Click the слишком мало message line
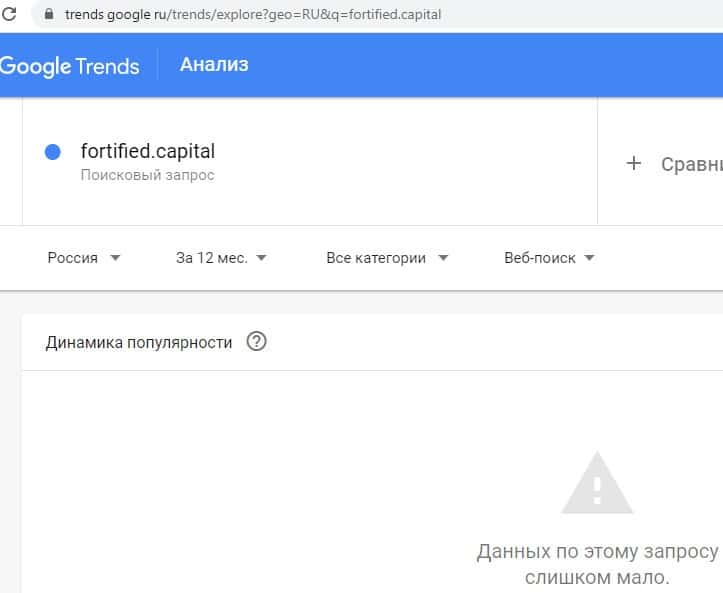The image size is (723, 593). 597,577
